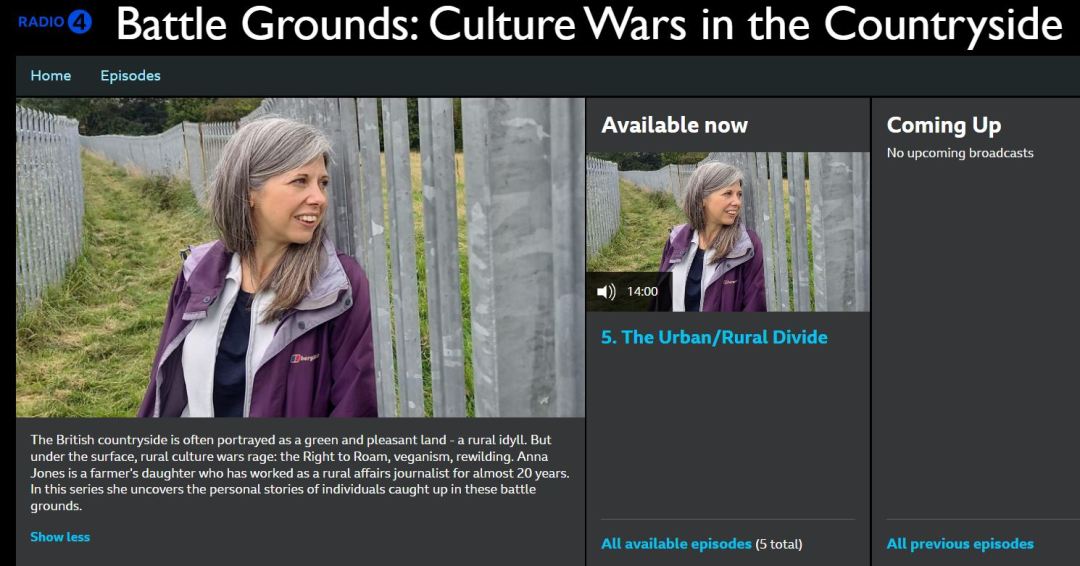Image resolution: width=1080 pixels, height=566 pixels.
Task: Open All previous episodes
Action: [960, 544]
